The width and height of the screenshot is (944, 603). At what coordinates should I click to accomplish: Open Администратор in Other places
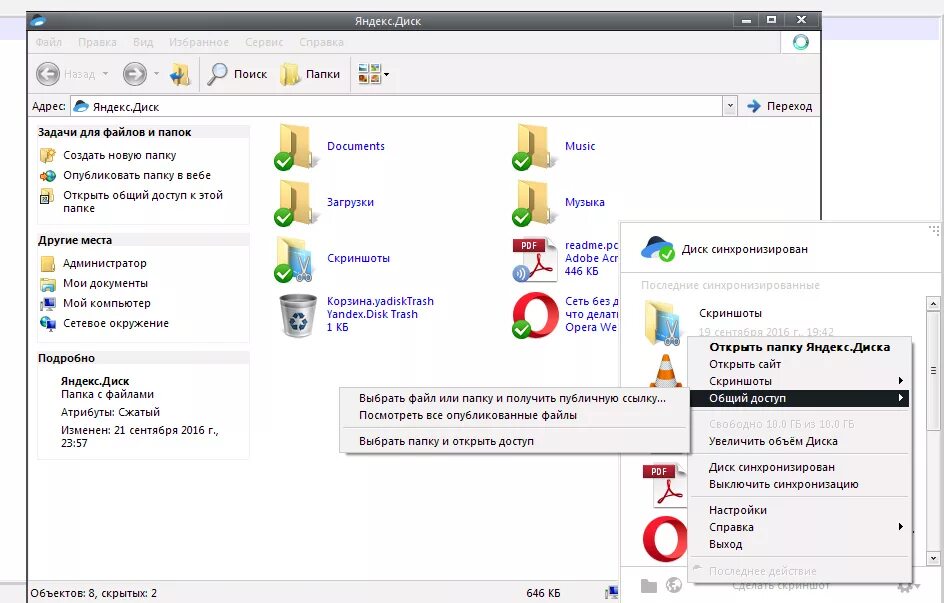pos(105,263)
